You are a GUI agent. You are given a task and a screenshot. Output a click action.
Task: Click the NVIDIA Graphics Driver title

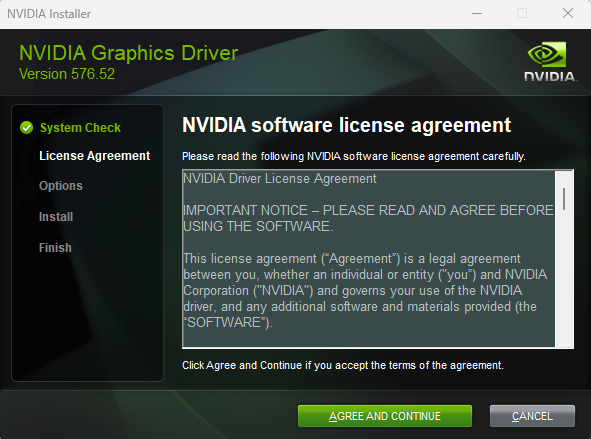129,53
